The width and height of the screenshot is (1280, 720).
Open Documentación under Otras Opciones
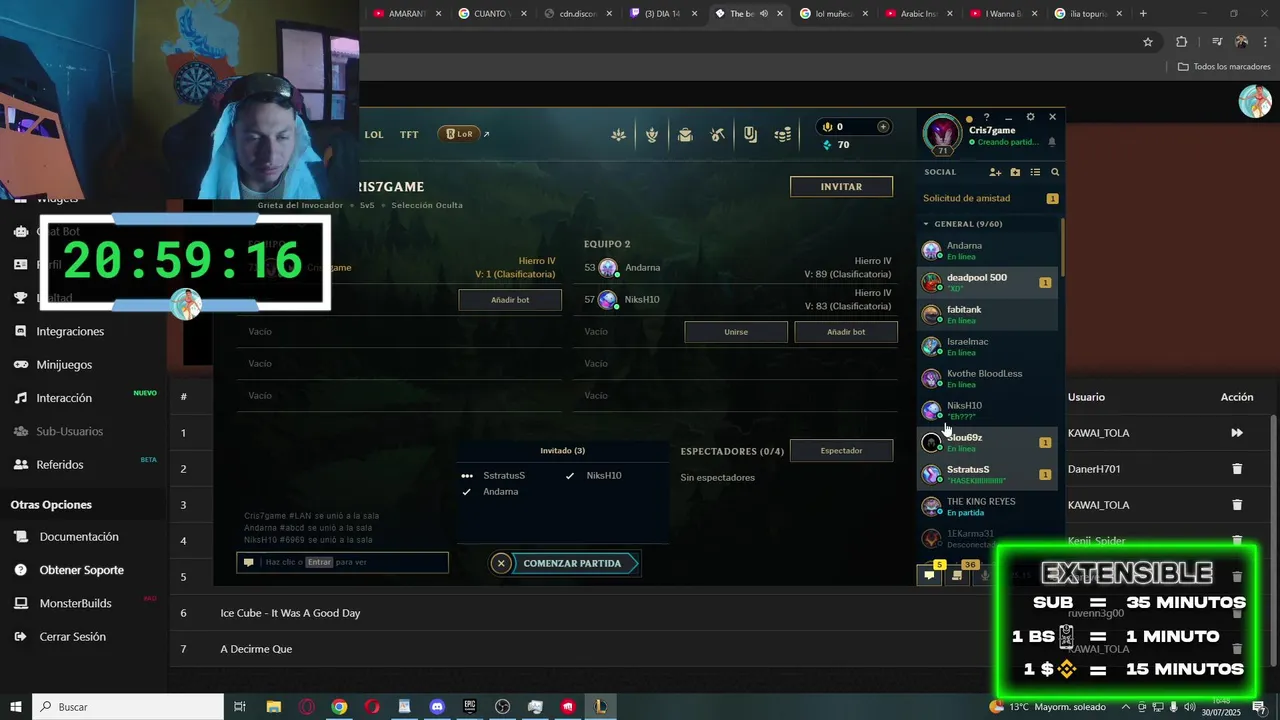coord(79,537)
